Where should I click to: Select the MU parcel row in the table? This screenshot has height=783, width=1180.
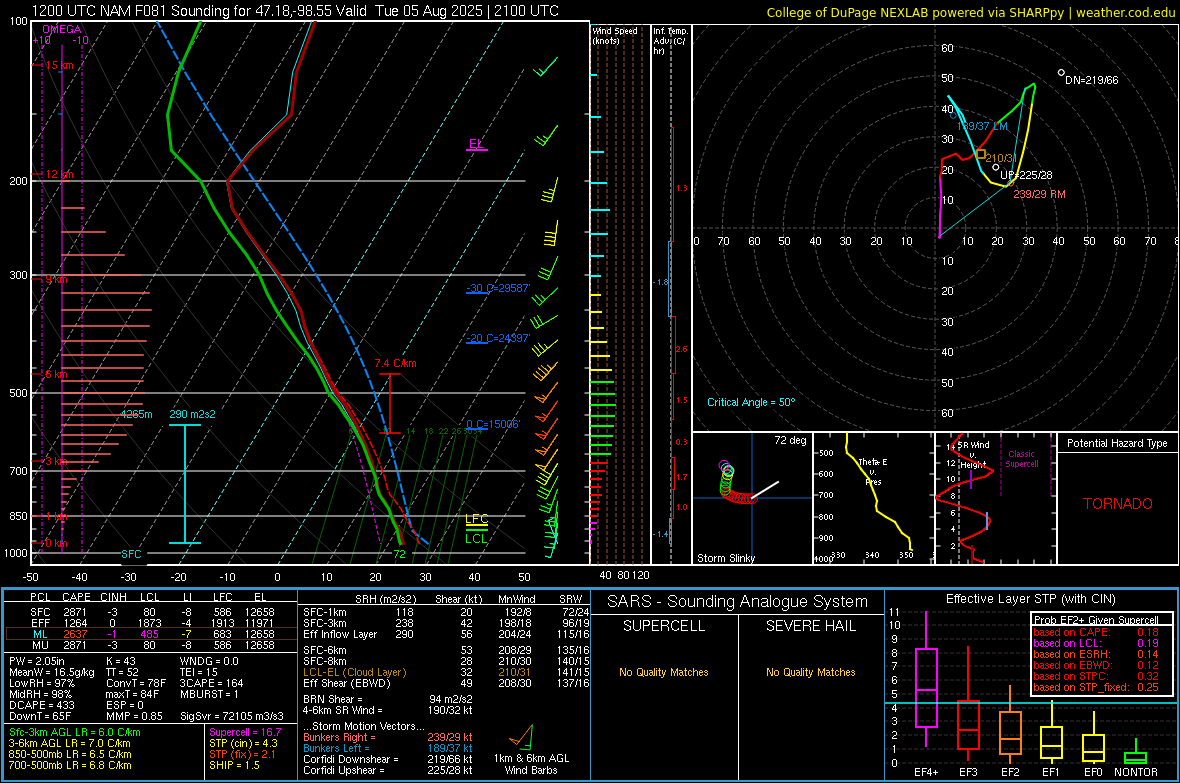coord(151,644)
